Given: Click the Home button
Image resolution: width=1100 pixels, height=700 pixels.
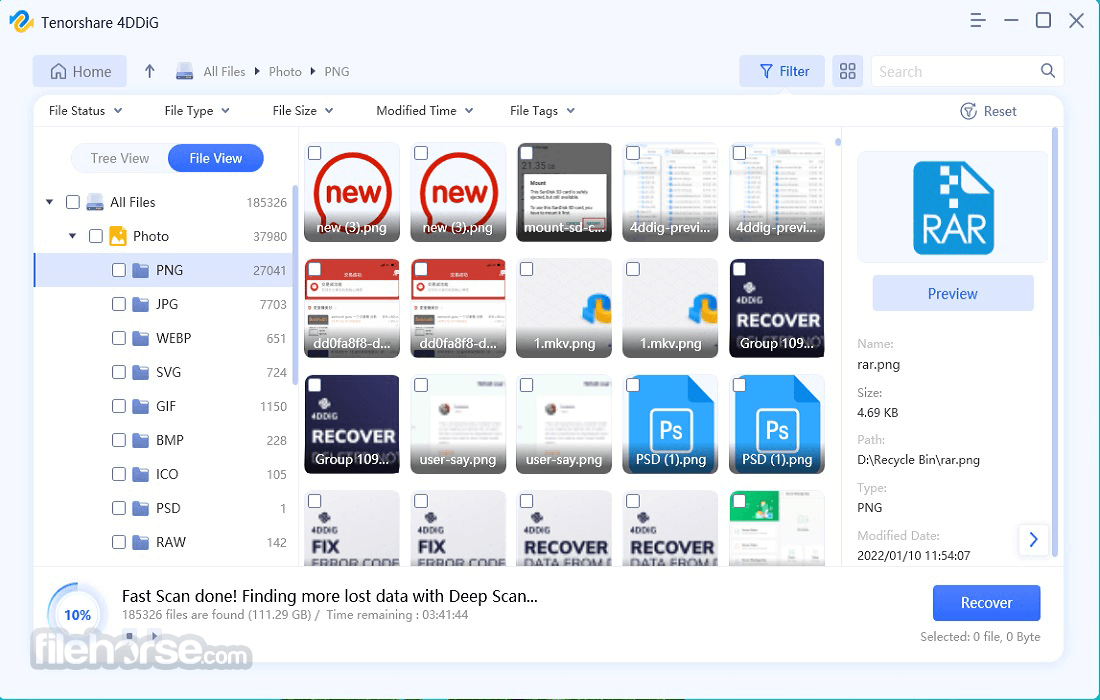Looking at the screenshot, I should [x=80, y=71].
